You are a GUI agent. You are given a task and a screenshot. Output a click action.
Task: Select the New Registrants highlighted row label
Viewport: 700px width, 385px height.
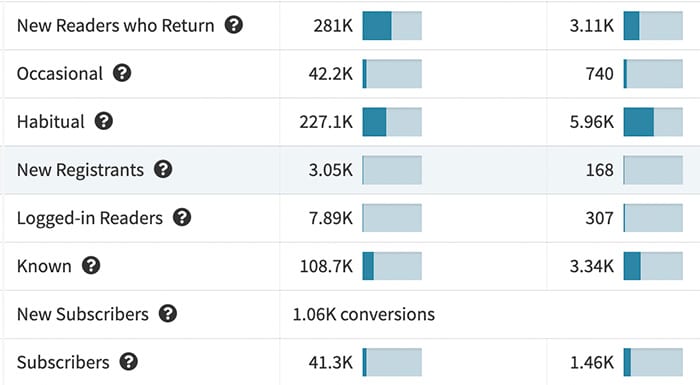tap(80, 170)
